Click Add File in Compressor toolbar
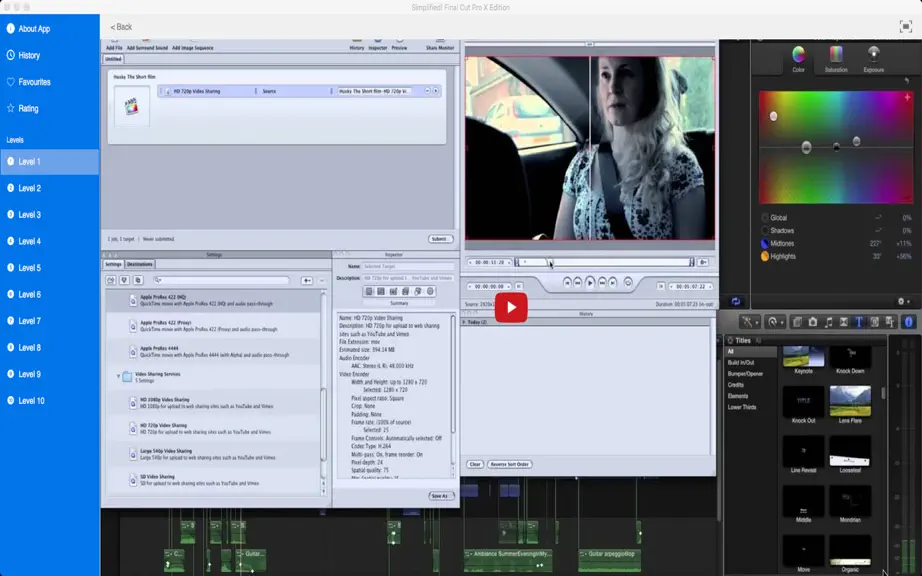The image size is (922, 576). click(x=114, y=45)
